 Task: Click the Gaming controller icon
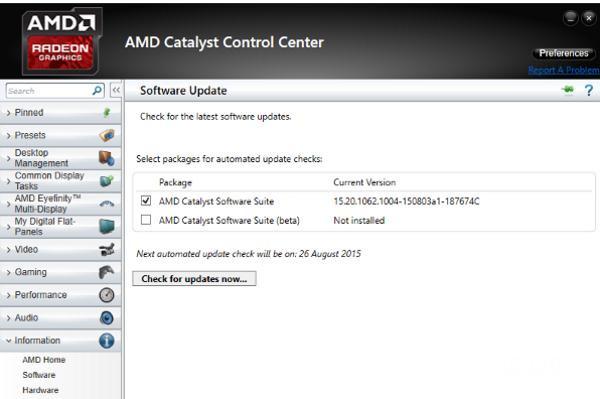click(106, 272)
